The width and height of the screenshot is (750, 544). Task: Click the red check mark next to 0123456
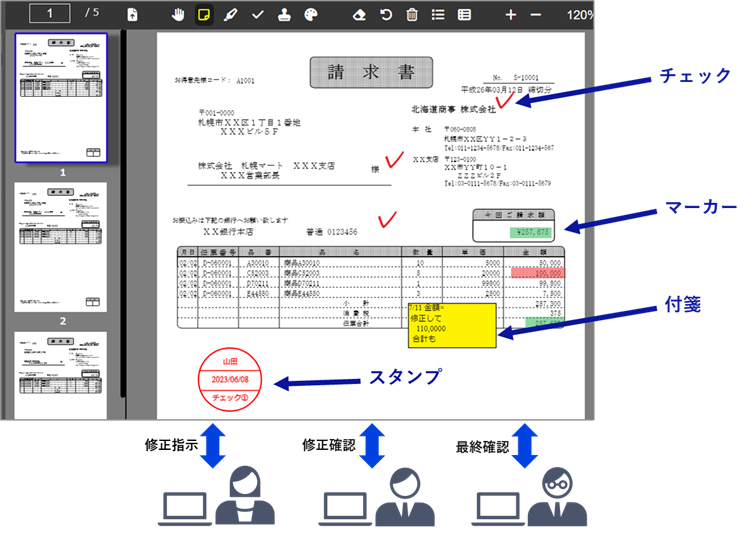387,220
